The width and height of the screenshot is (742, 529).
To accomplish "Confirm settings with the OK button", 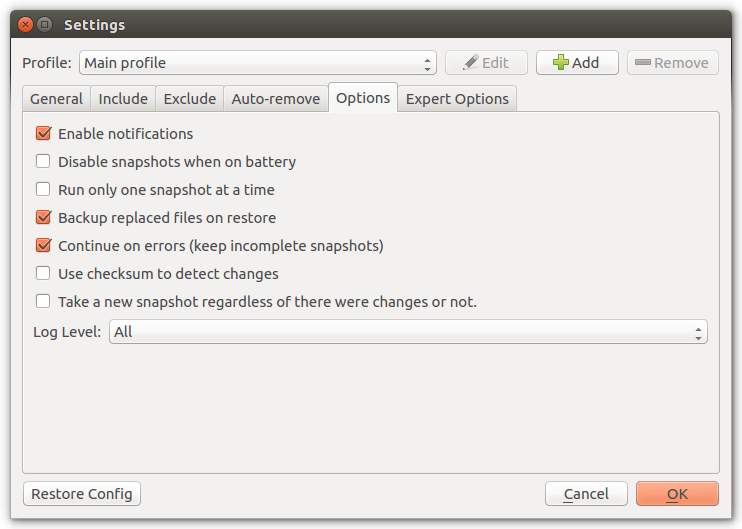I will [x=677, y=494].
